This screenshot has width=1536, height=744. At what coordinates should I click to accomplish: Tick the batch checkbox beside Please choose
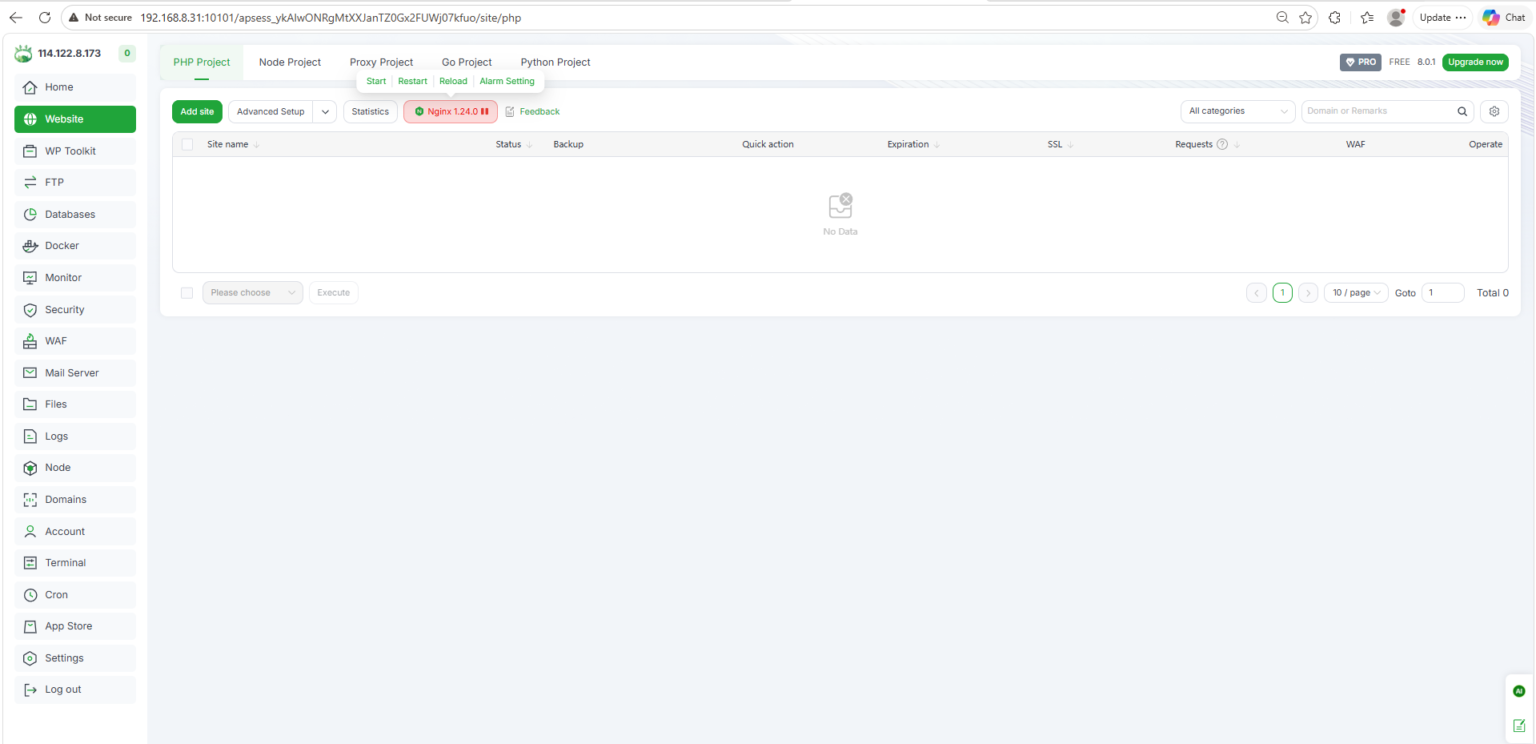click(x=187, y=293)
